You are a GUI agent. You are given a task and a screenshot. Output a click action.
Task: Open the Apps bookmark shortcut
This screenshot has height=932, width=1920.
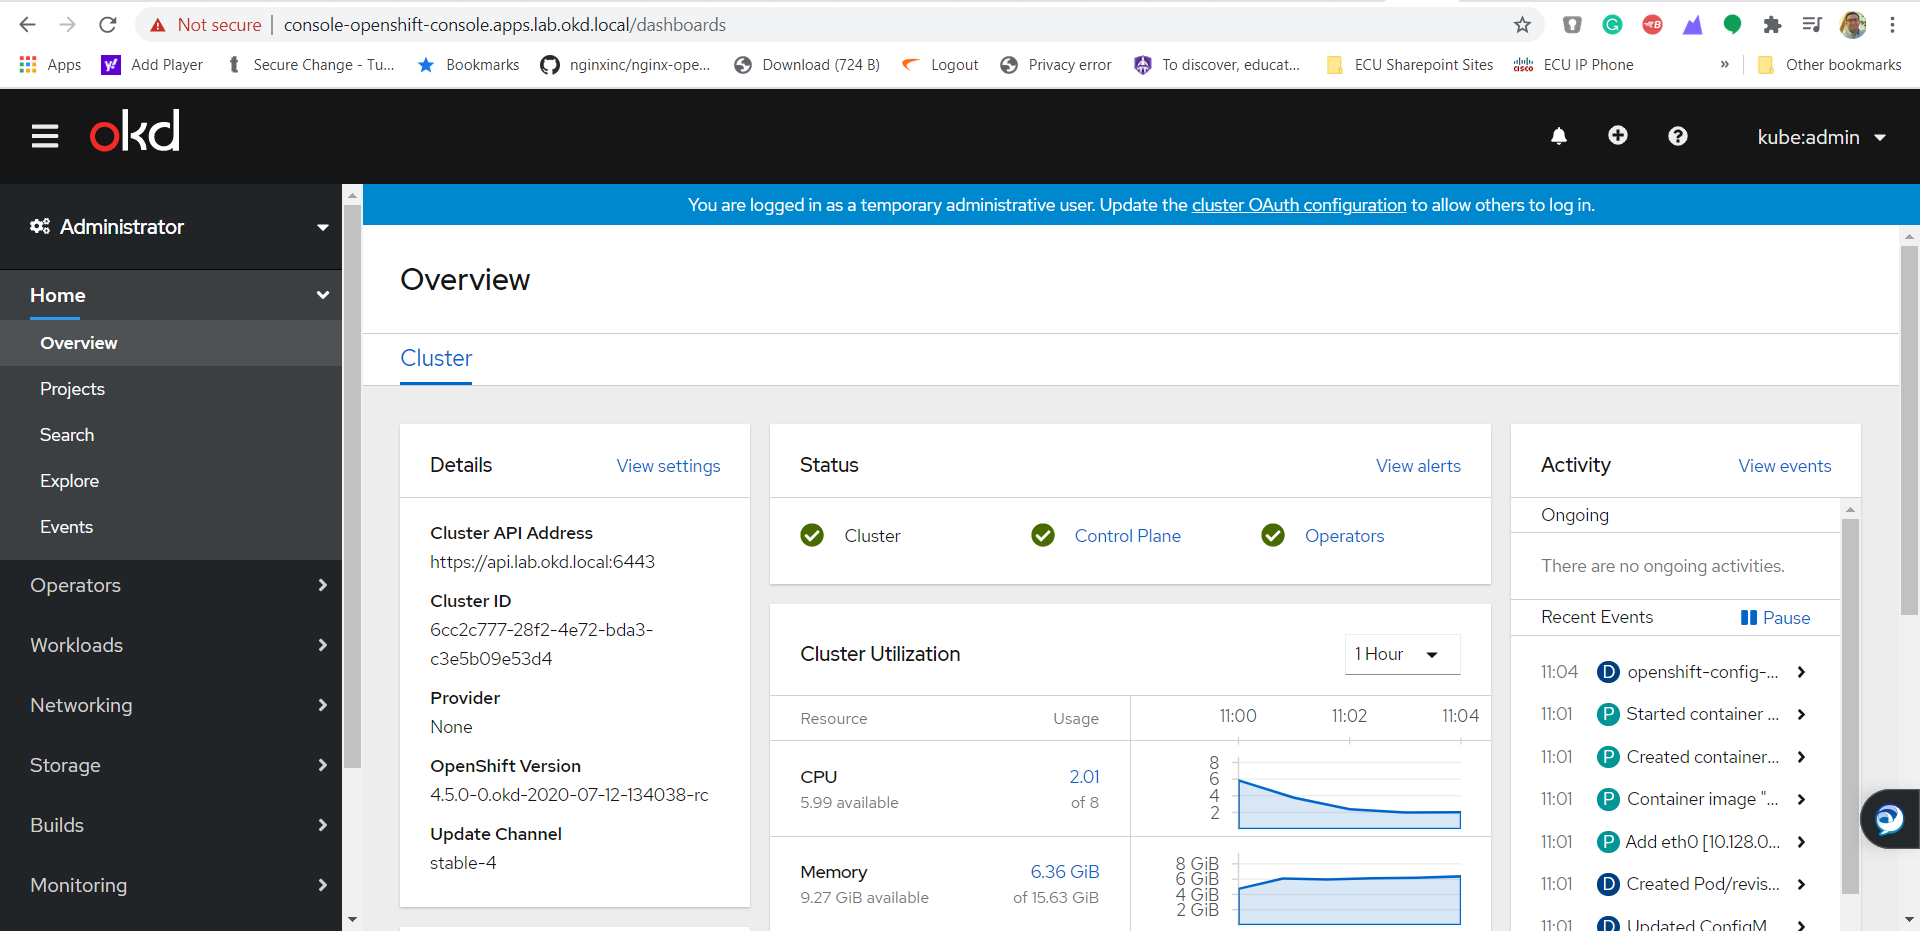[50, 64]
